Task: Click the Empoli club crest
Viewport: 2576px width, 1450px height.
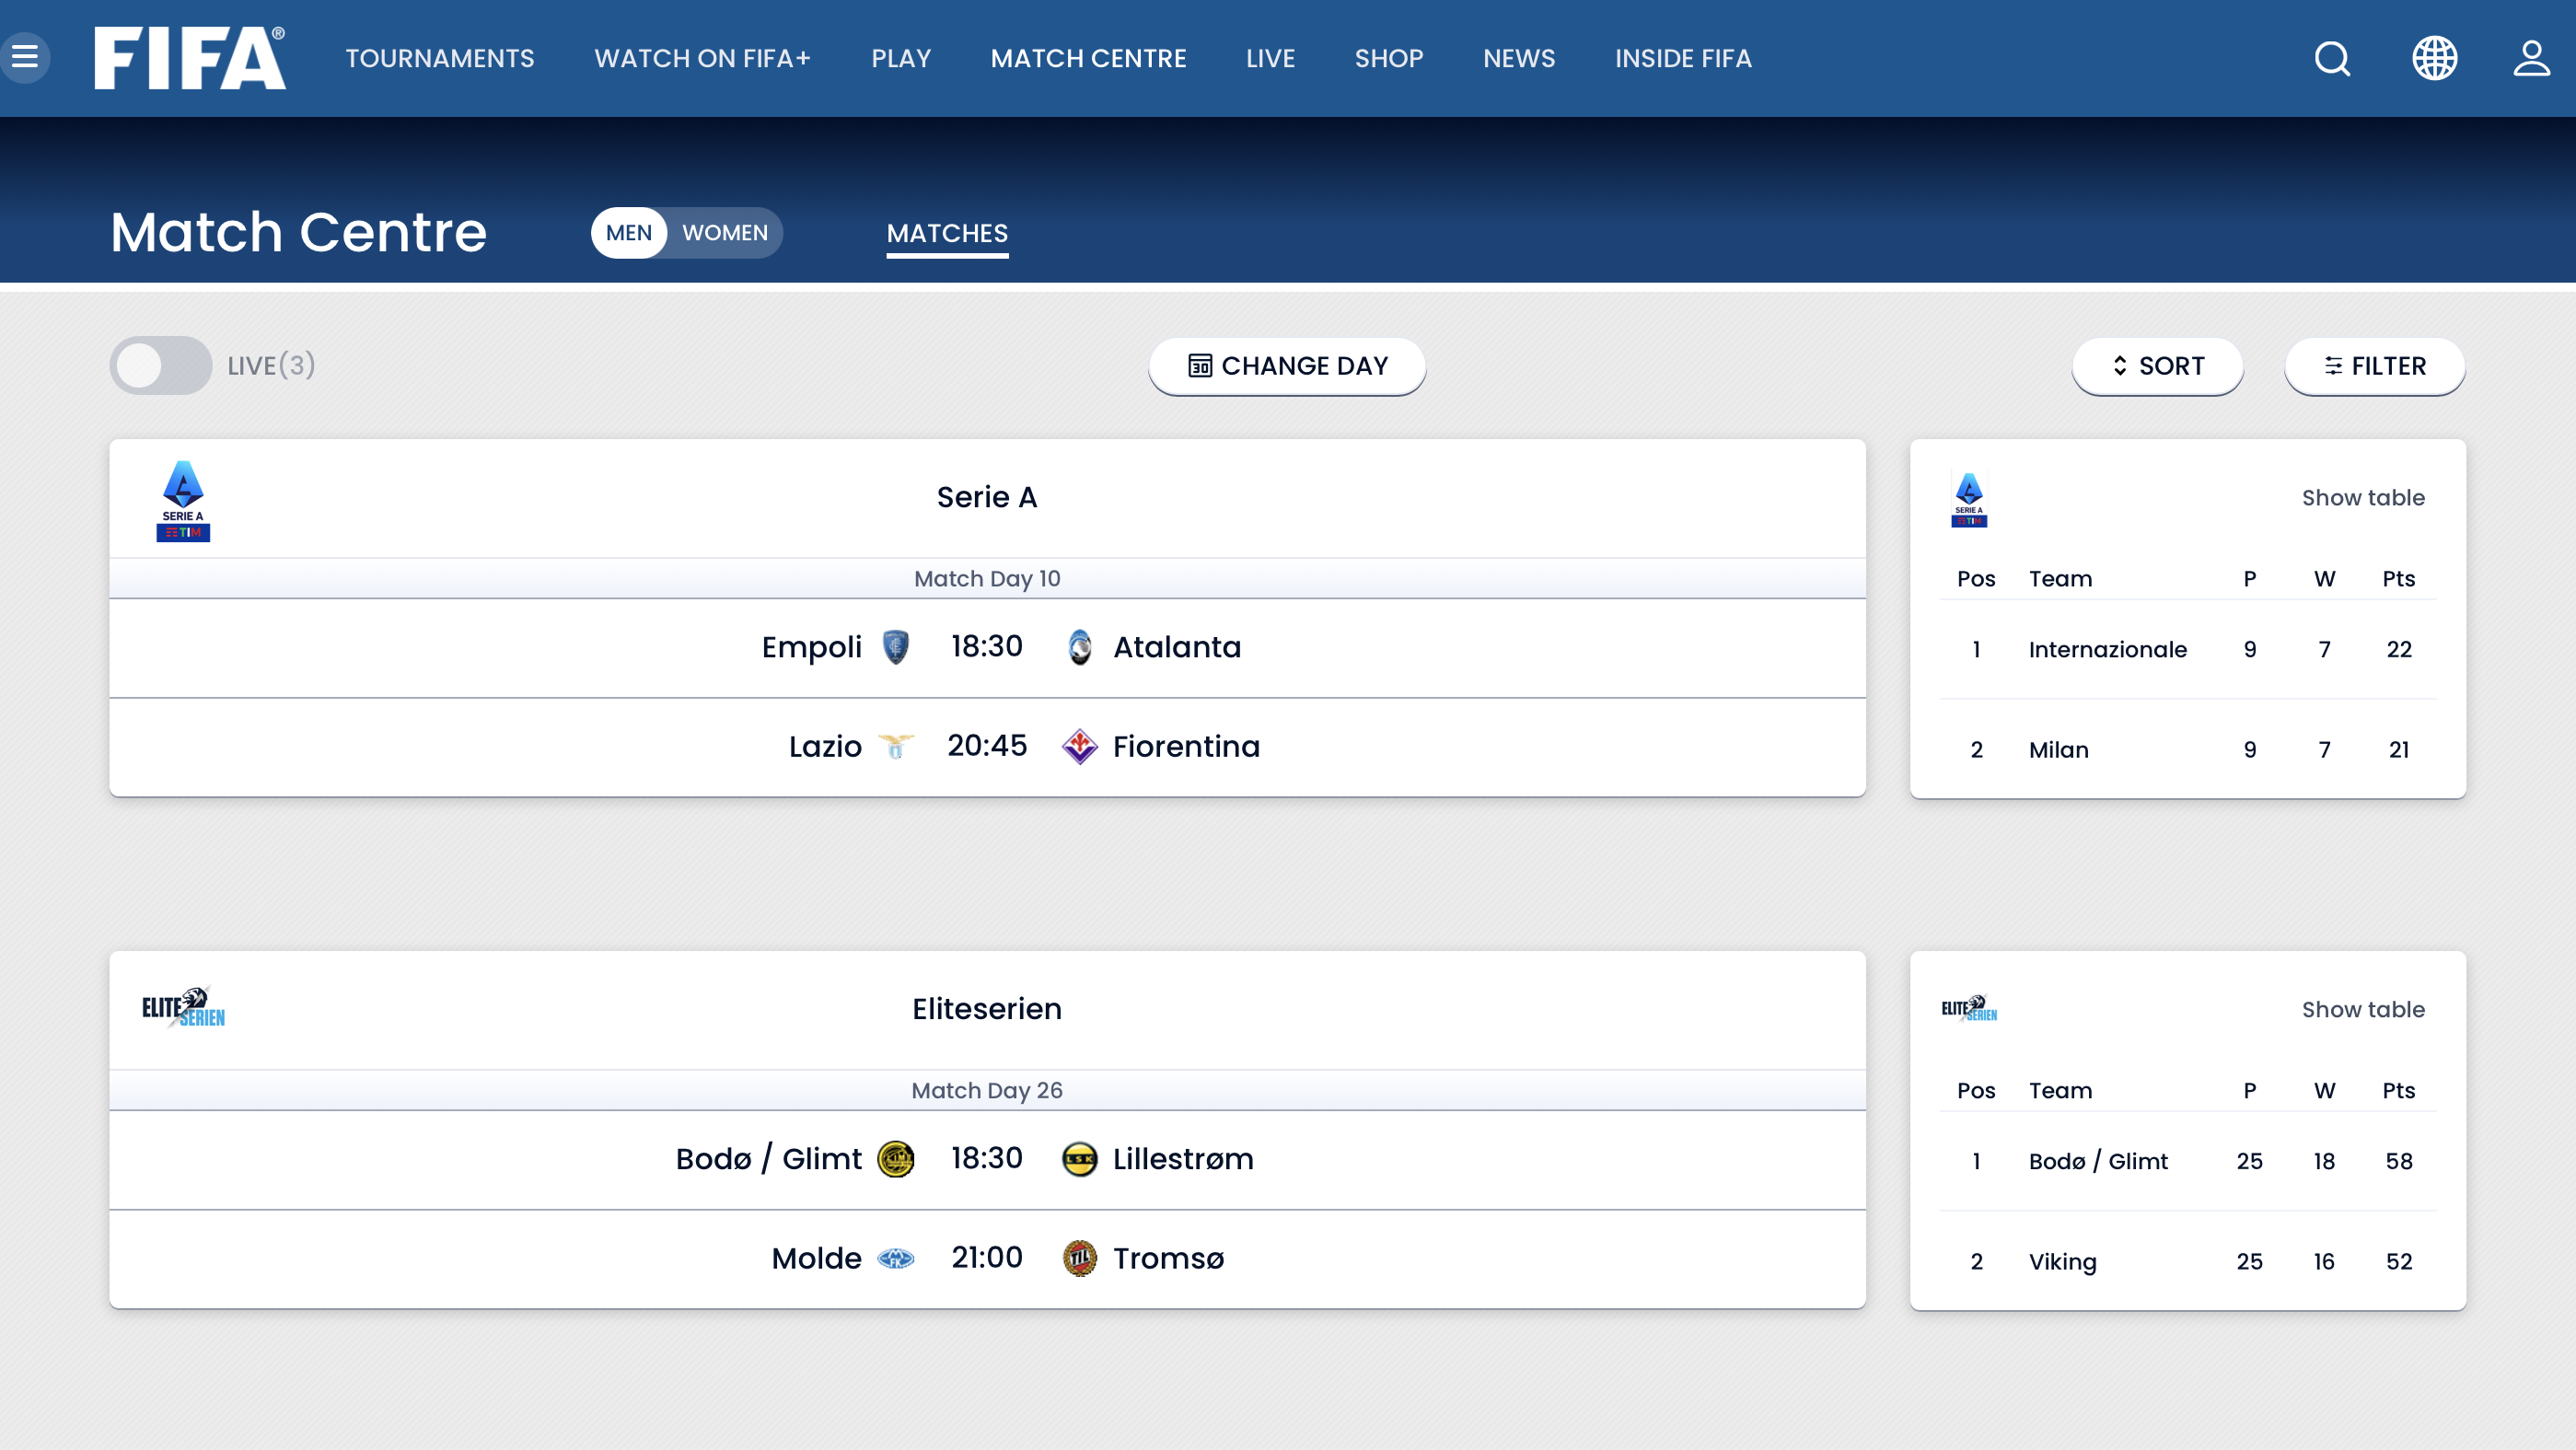Action: click(896, 647)
